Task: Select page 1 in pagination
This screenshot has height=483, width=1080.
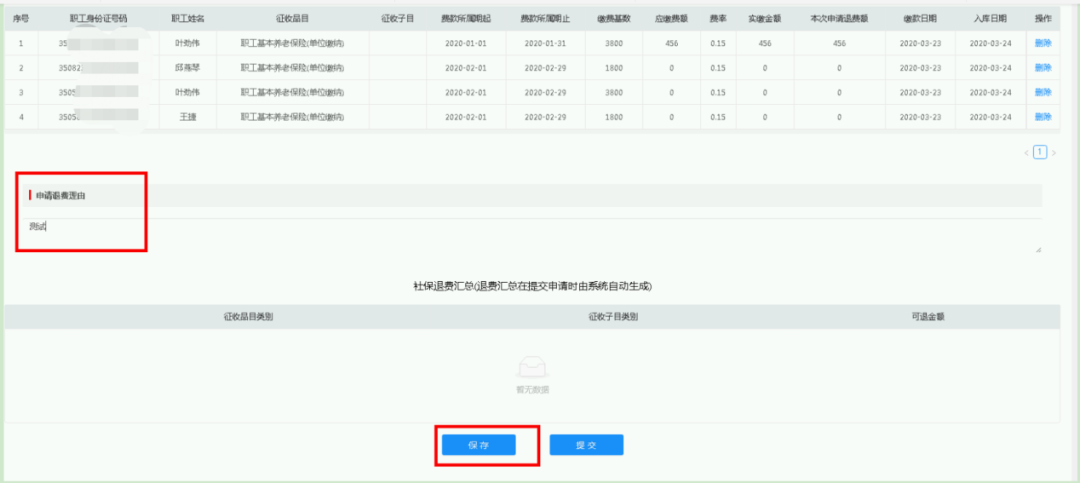Action: [x=1040, y=152]
